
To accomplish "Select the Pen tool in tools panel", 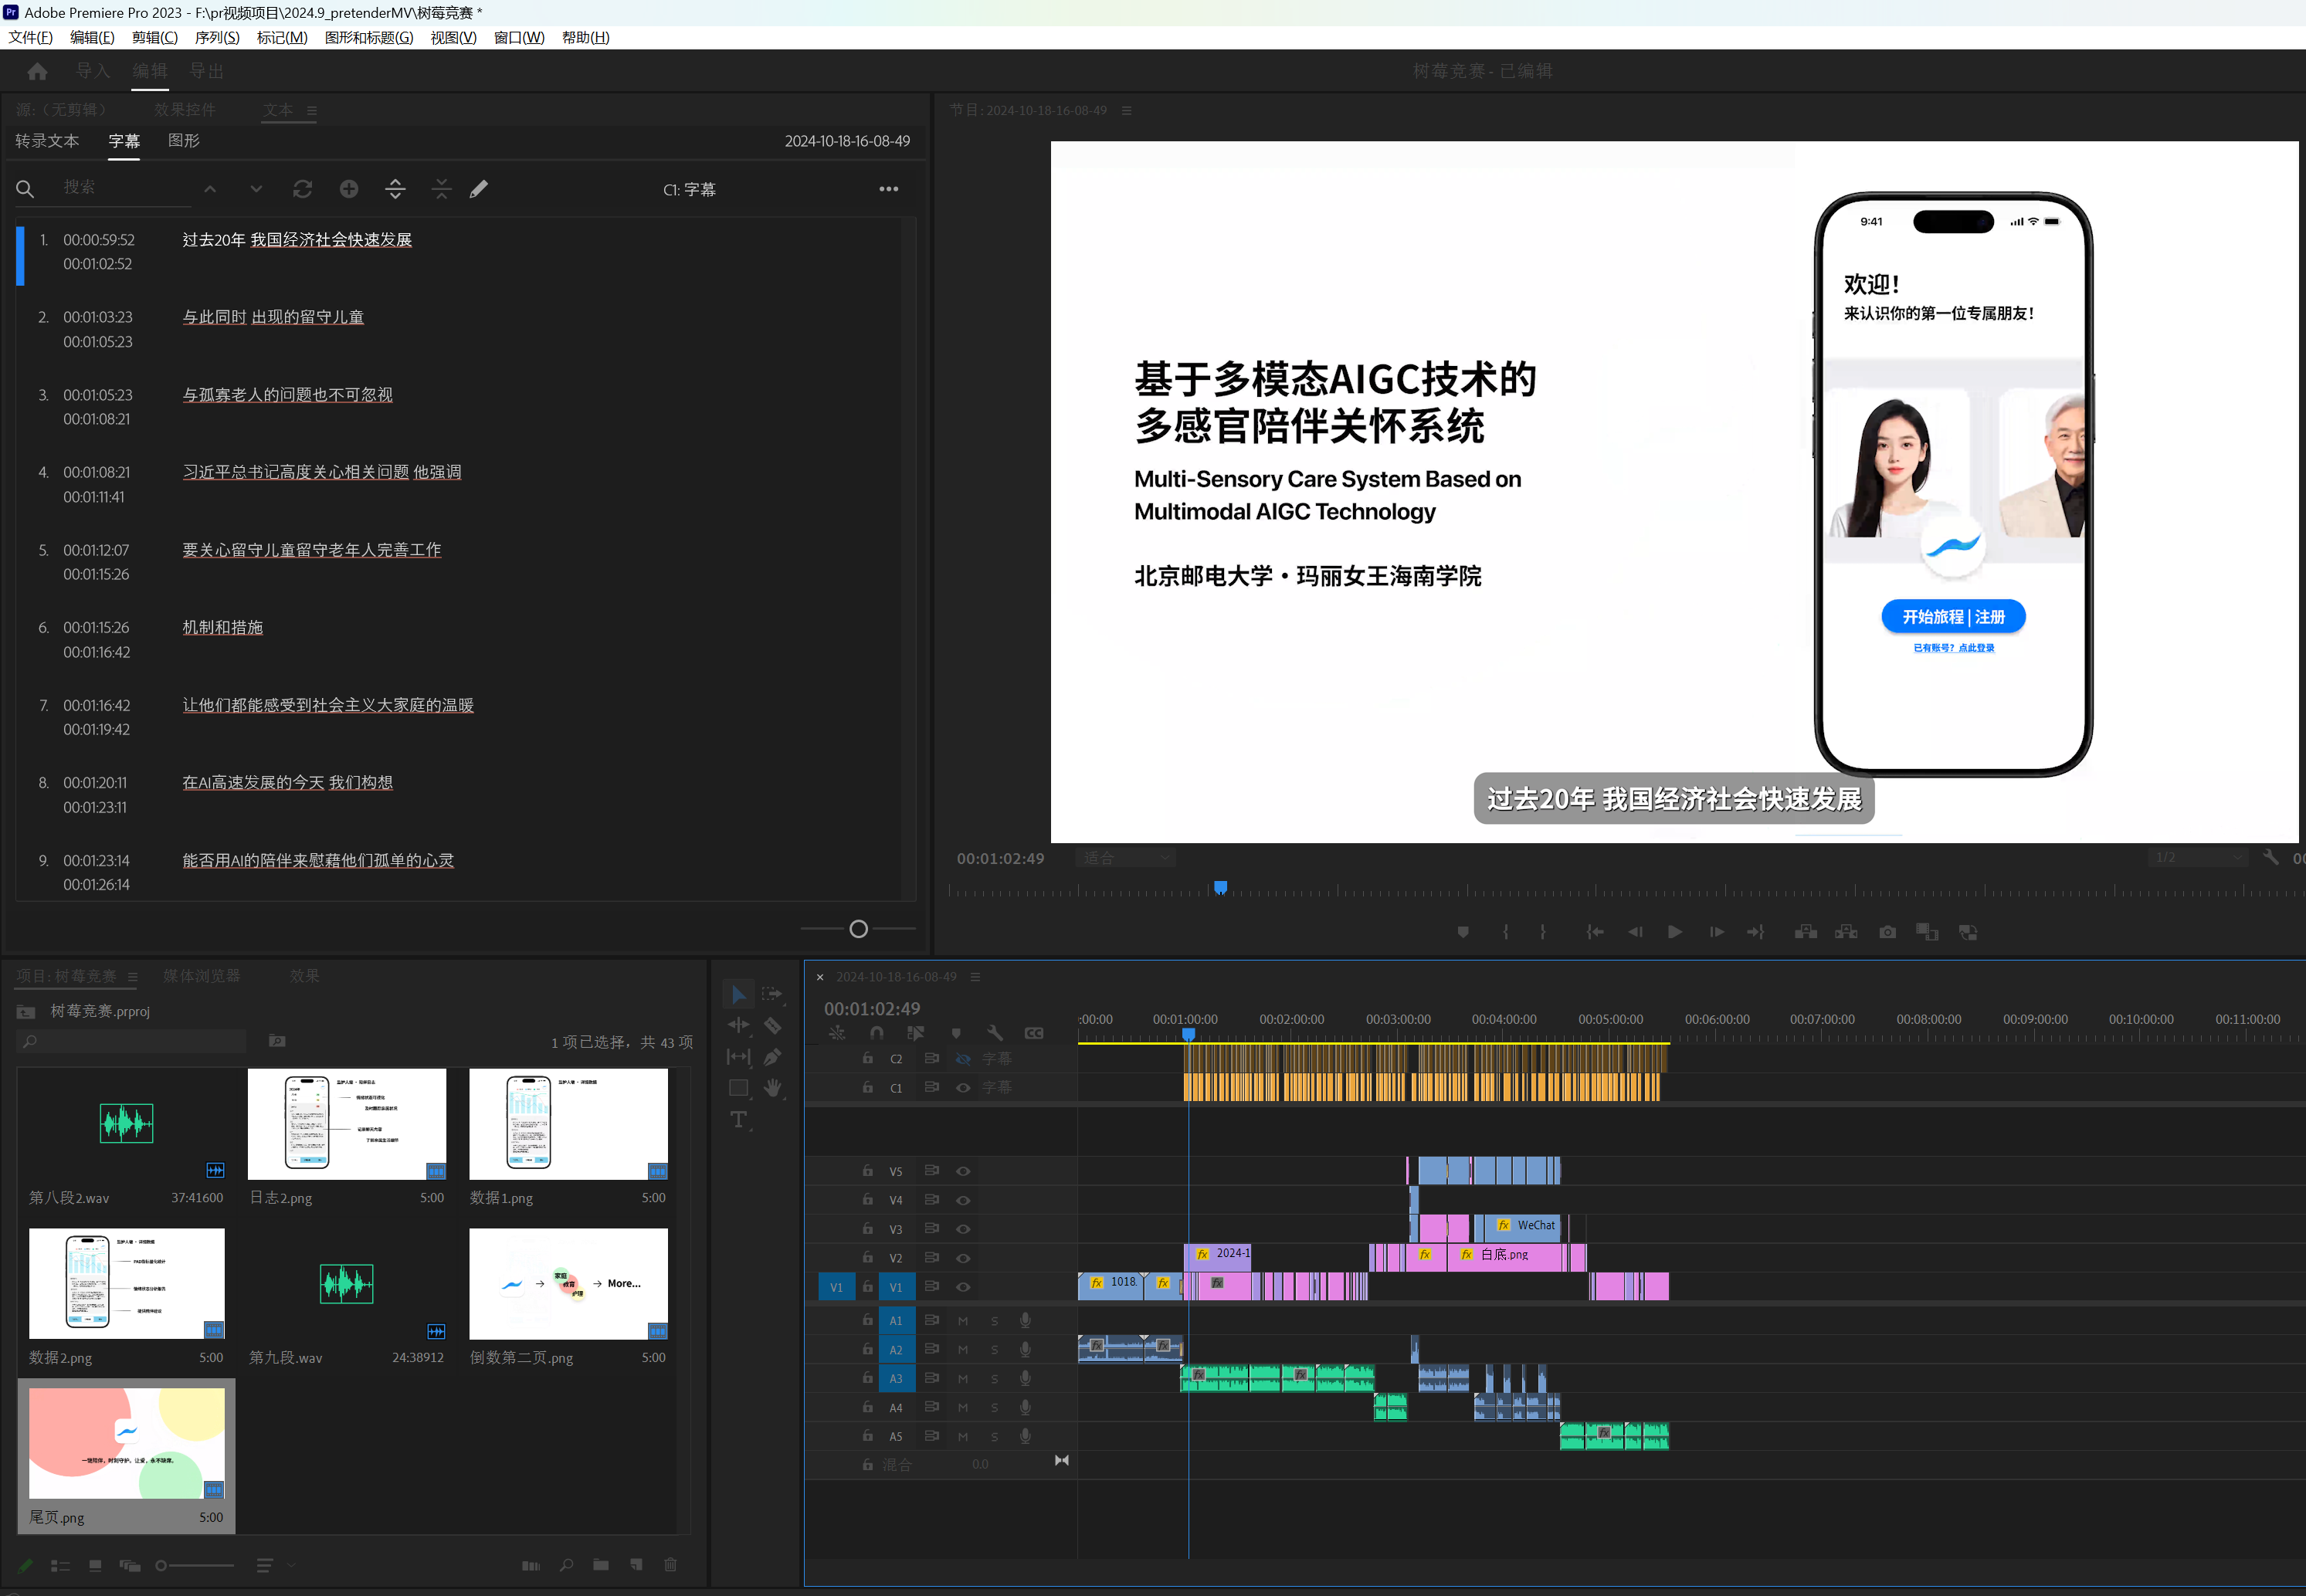I will point(772,1057).
